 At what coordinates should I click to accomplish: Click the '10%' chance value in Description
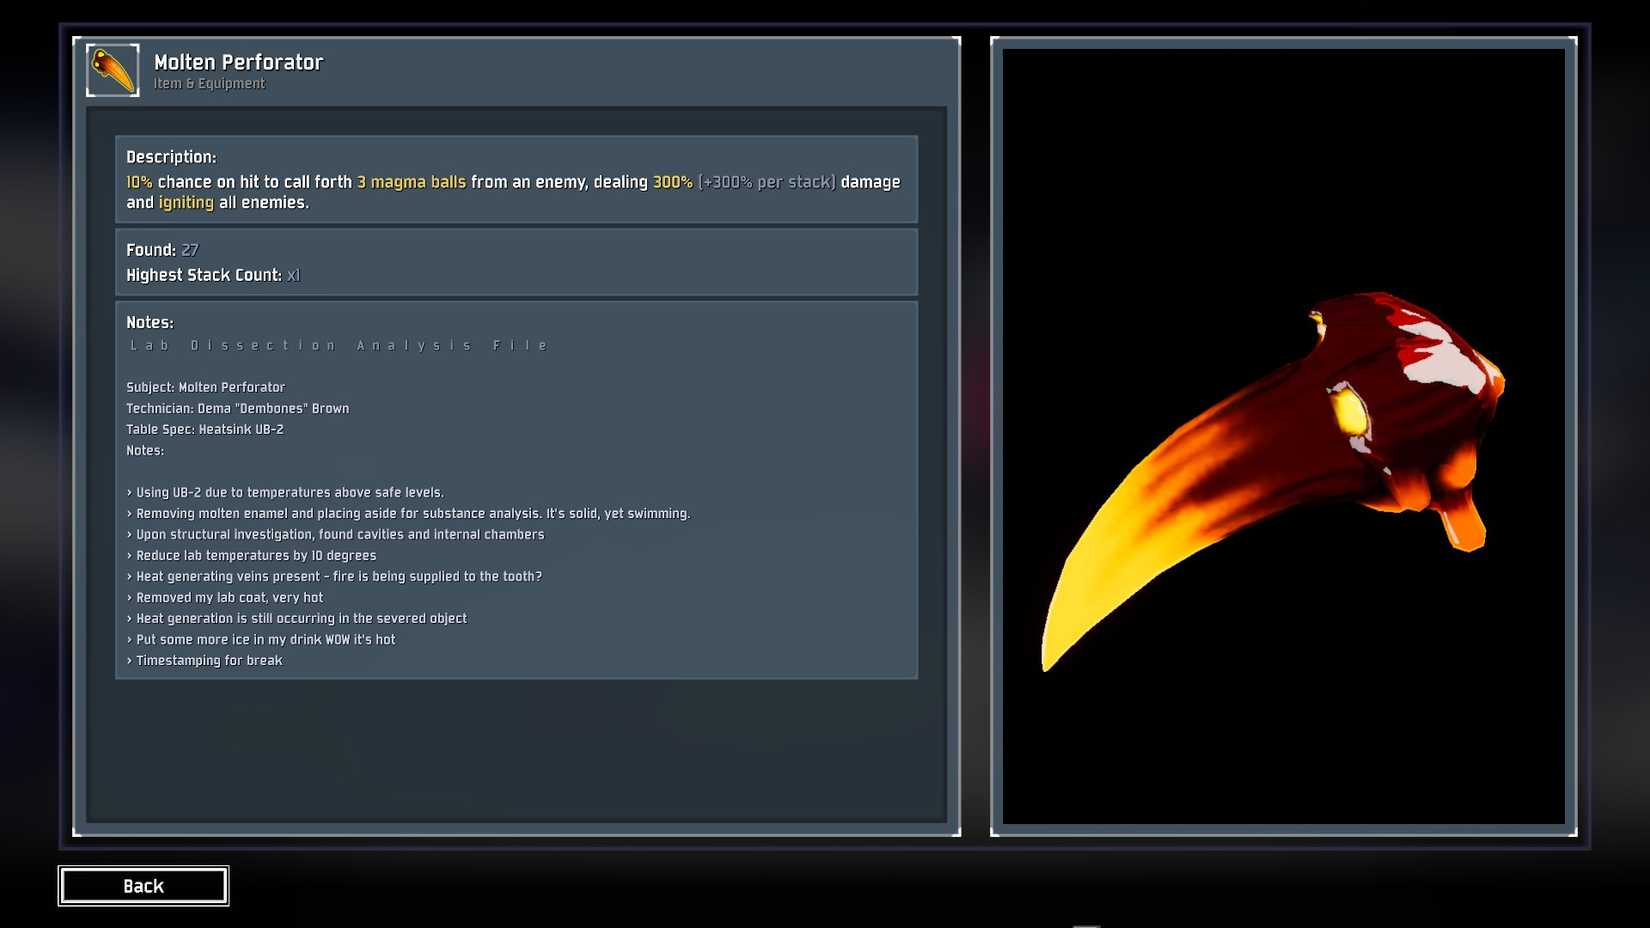[x=138, y=182]
